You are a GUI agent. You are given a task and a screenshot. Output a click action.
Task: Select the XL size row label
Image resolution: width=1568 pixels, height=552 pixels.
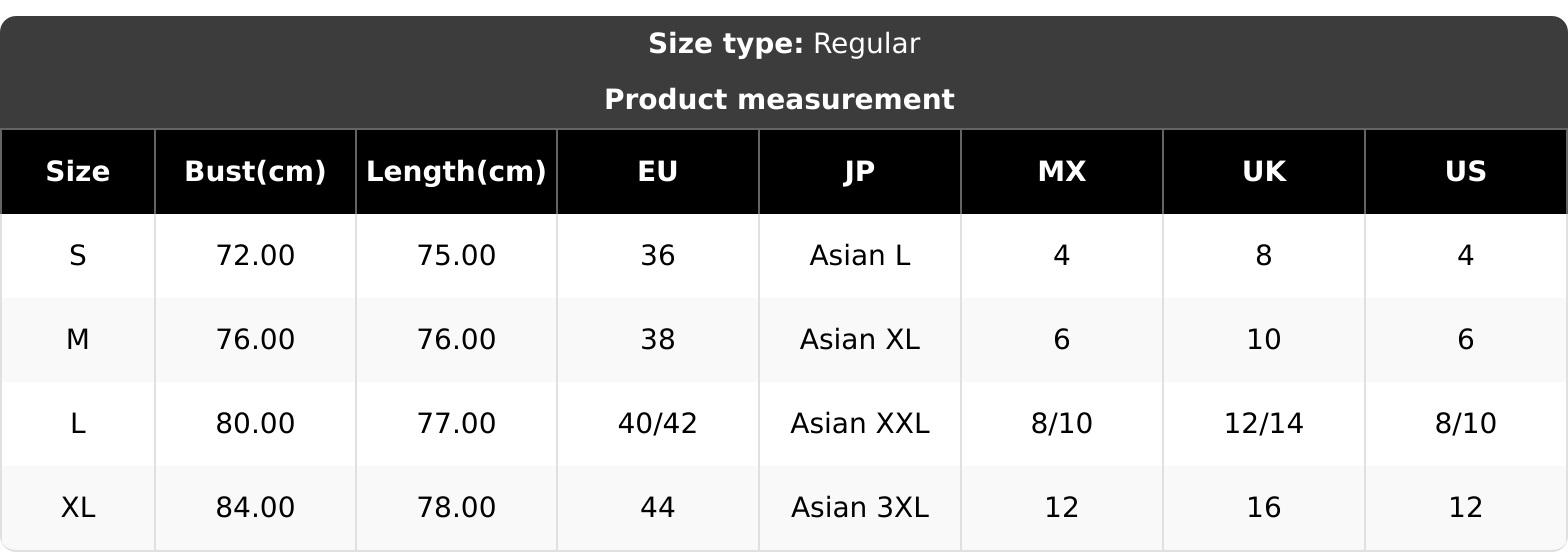[x=78, y=508]
